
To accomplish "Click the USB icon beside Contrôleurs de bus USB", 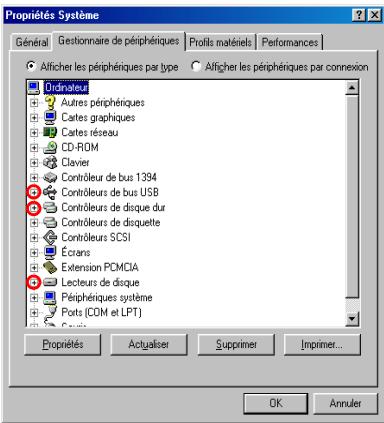I will pos(50,192).
